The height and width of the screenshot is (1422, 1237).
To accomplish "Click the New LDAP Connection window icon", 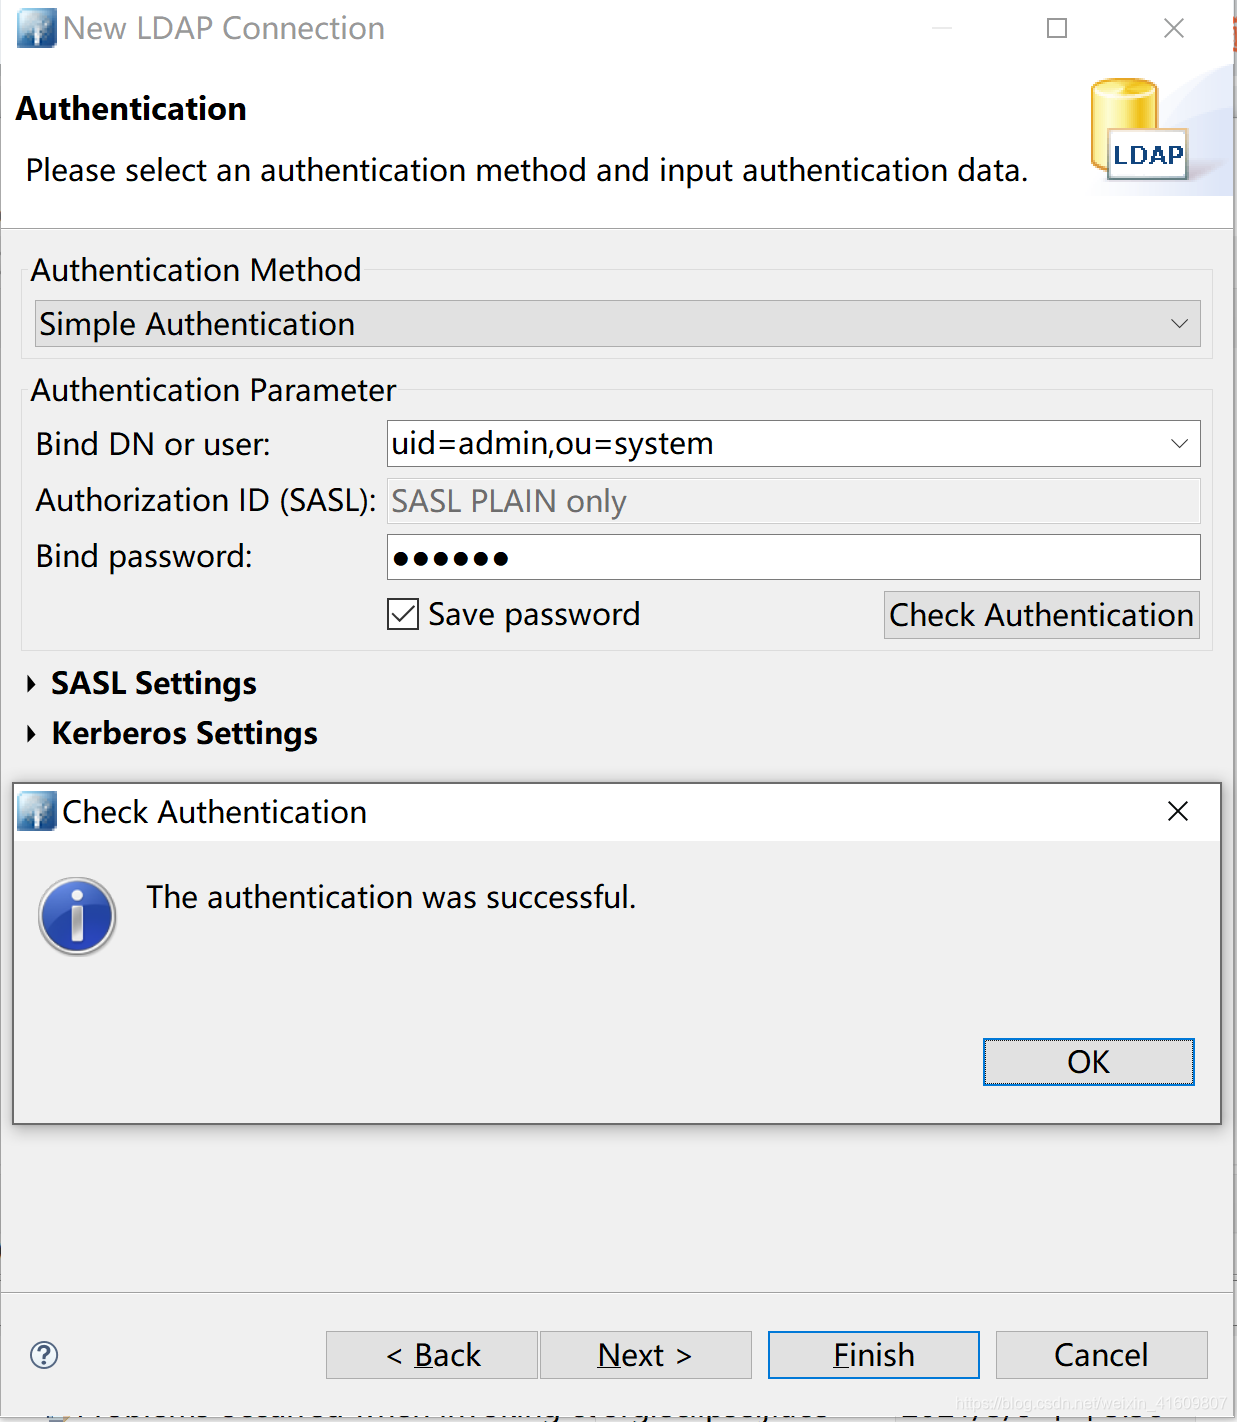I will [37, 28].
